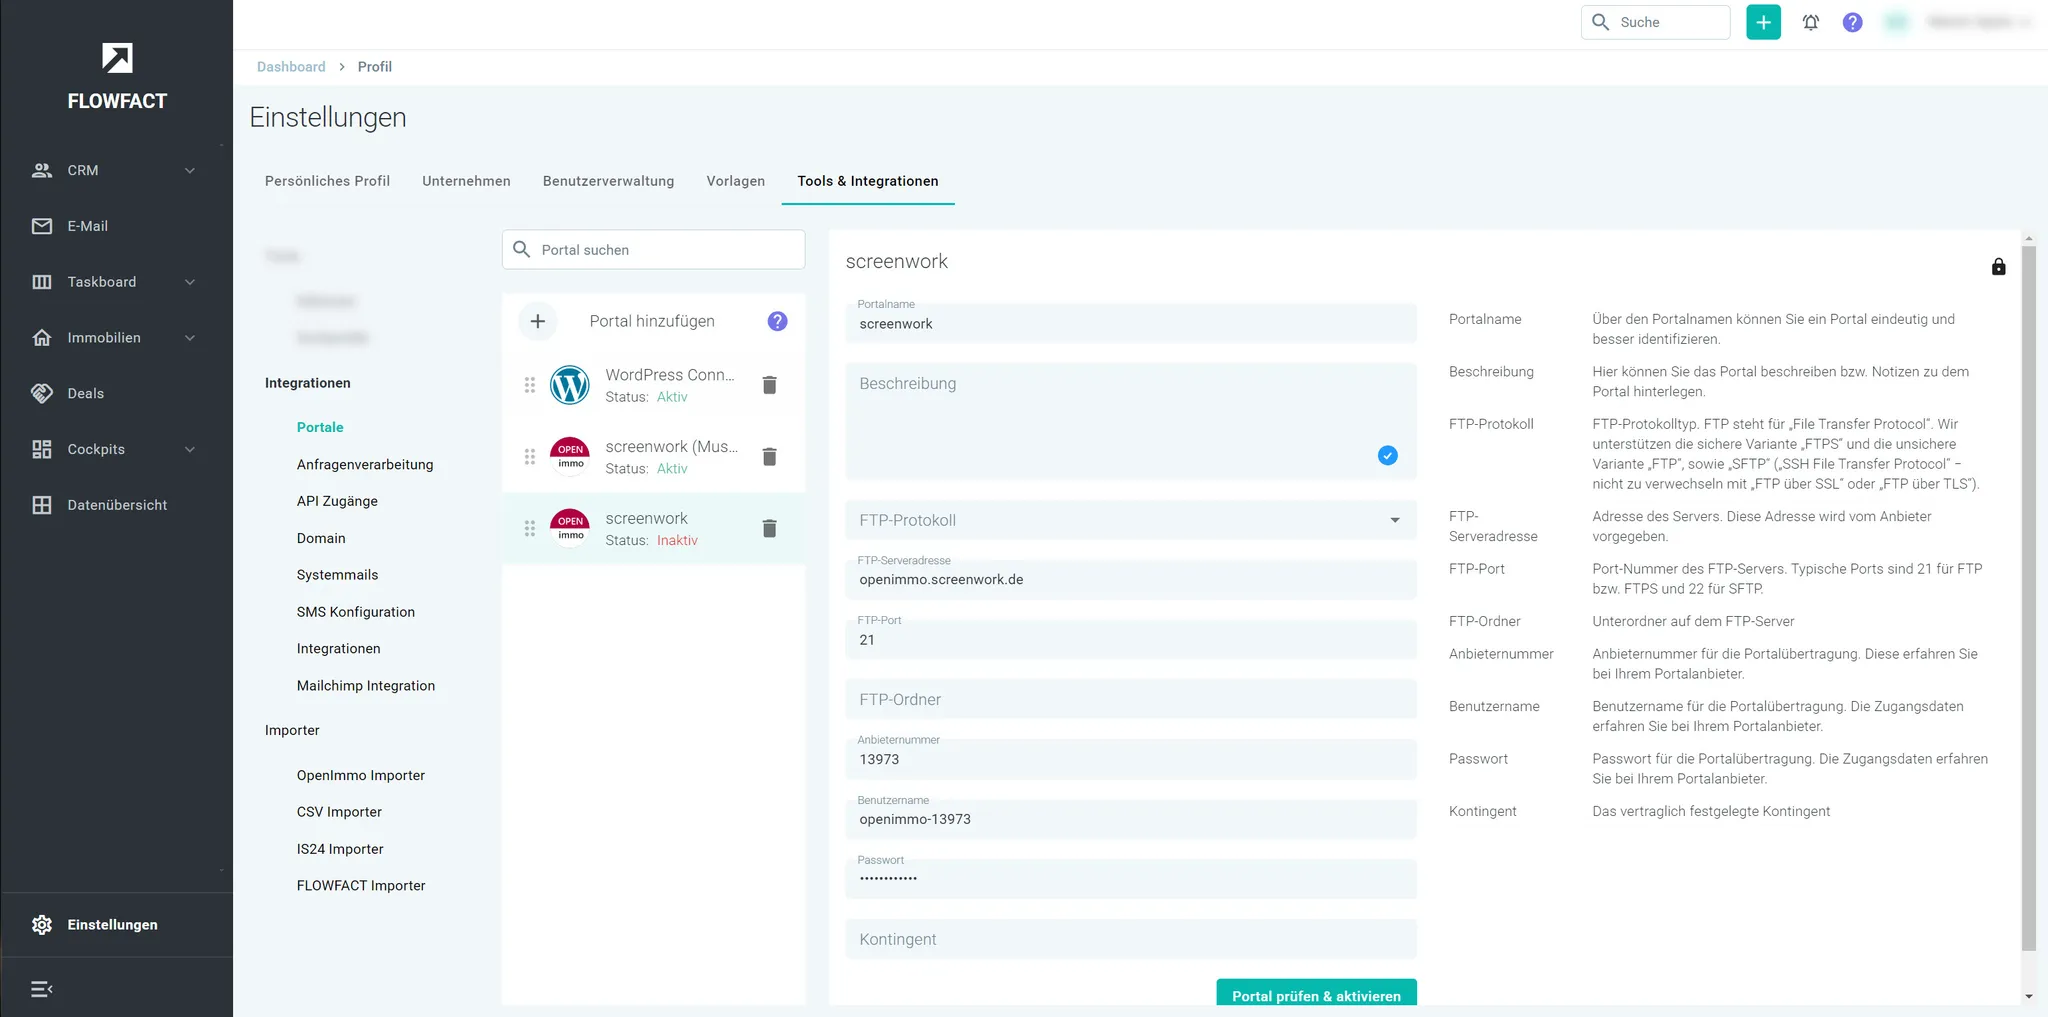
Task: Click the WordPress logo icon
Action: [570, 385]
